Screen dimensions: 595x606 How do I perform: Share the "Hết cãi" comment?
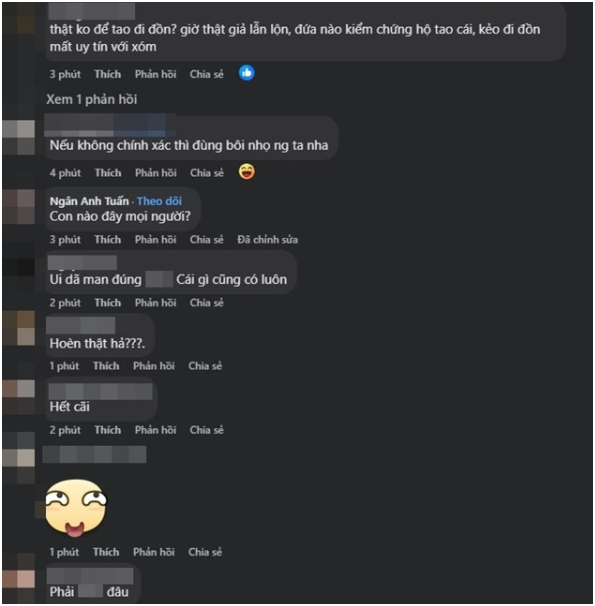coord(206,430)
